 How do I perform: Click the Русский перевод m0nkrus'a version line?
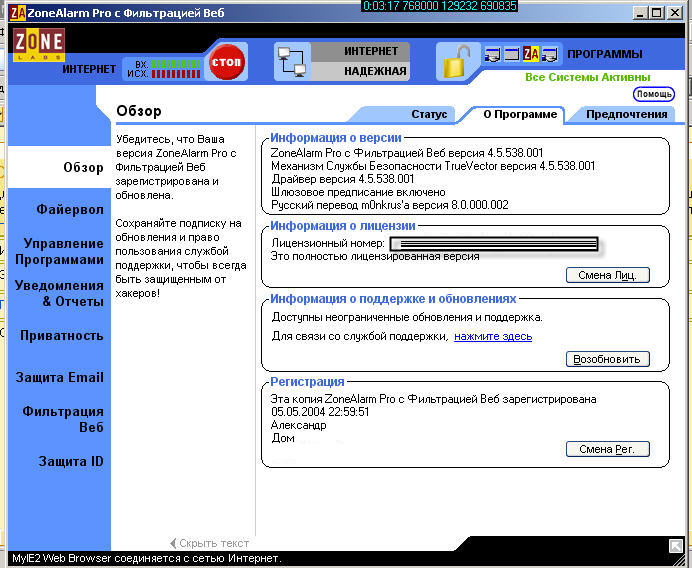tap(390, 205)
